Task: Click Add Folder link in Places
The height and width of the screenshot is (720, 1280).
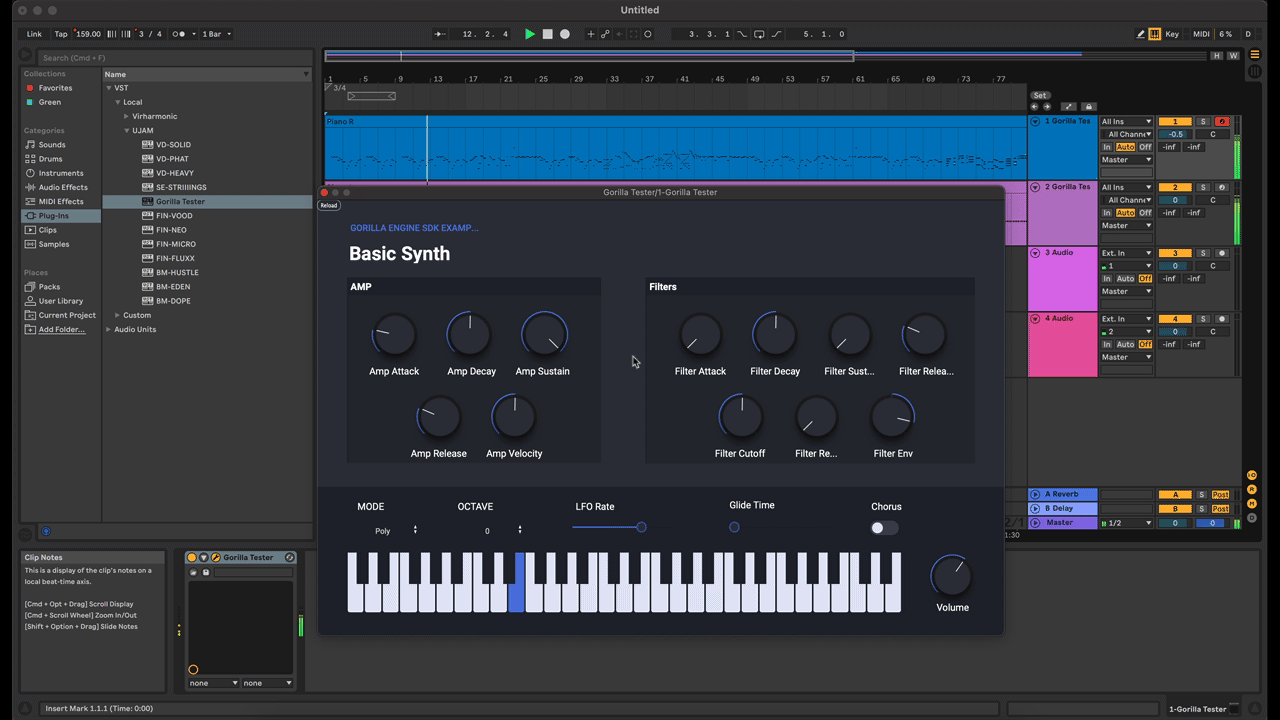Action: coord(62,329)
